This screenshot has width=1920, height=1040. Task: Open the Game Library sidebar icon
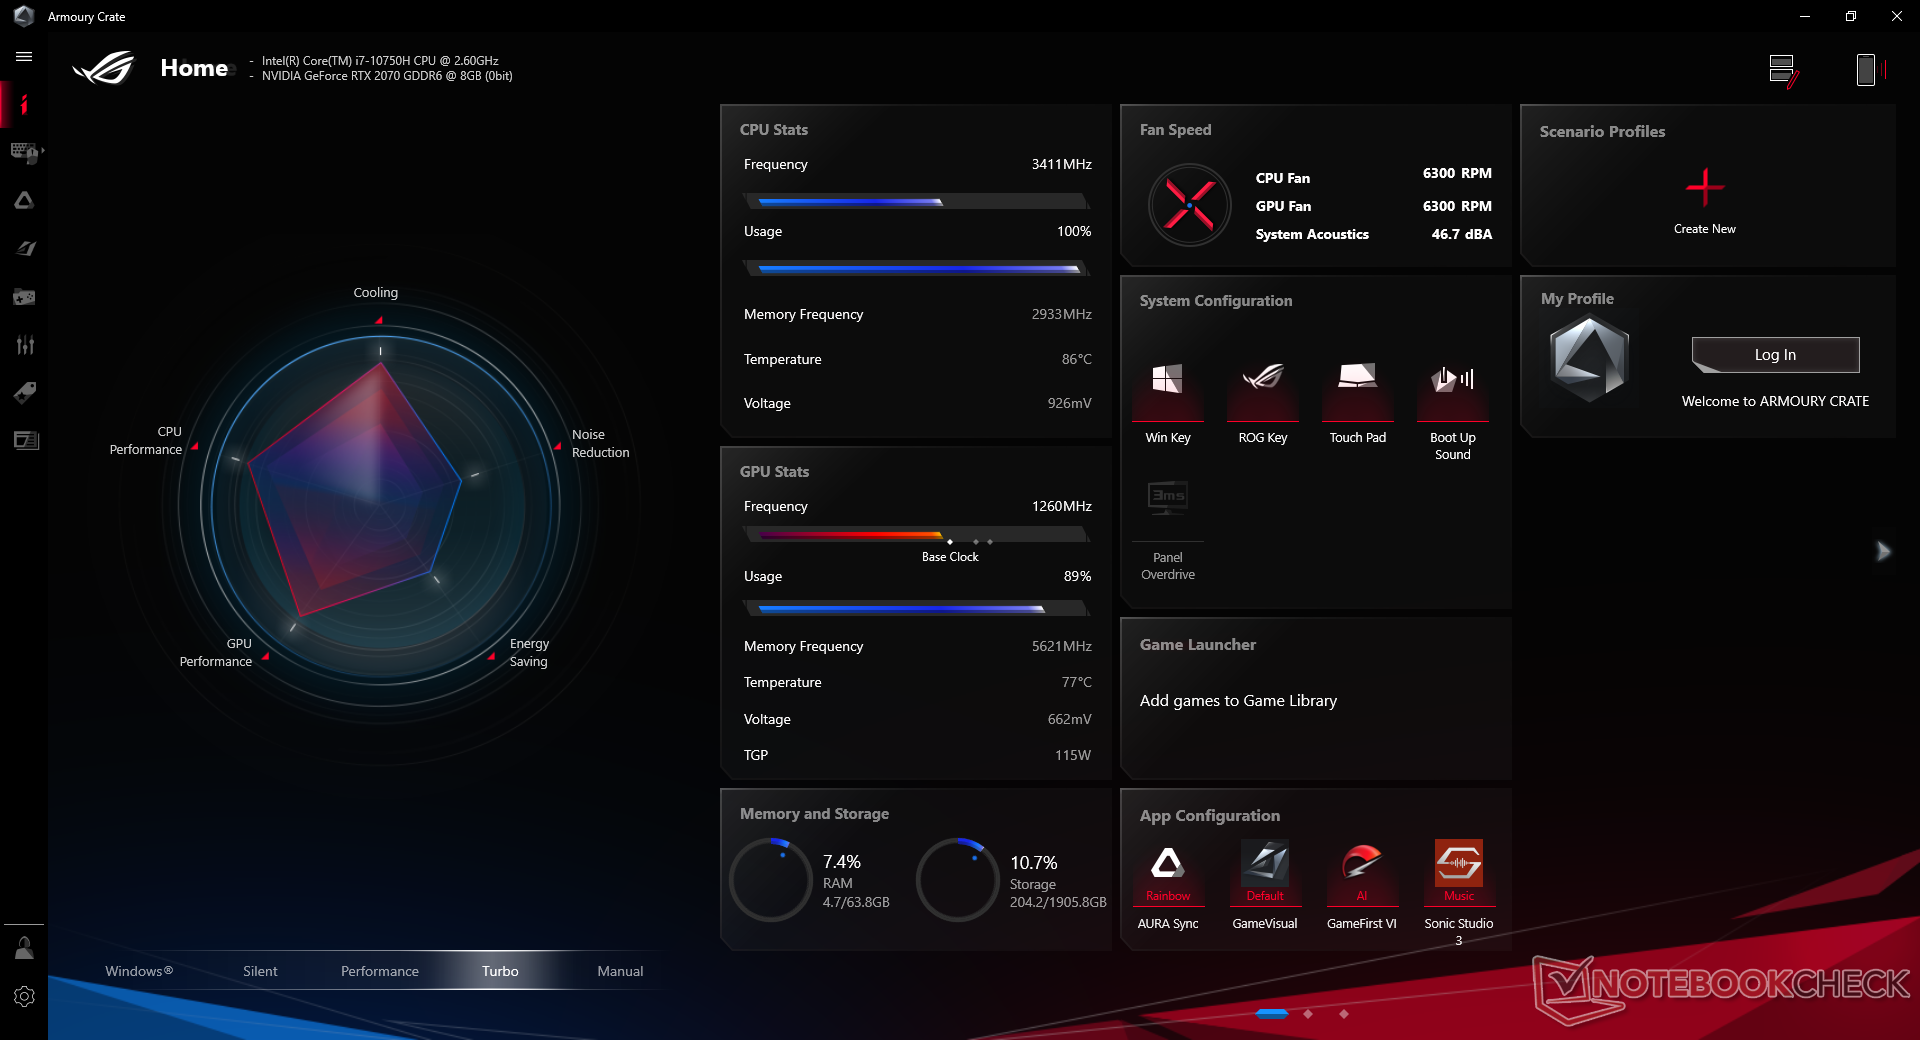coord(24,297)
